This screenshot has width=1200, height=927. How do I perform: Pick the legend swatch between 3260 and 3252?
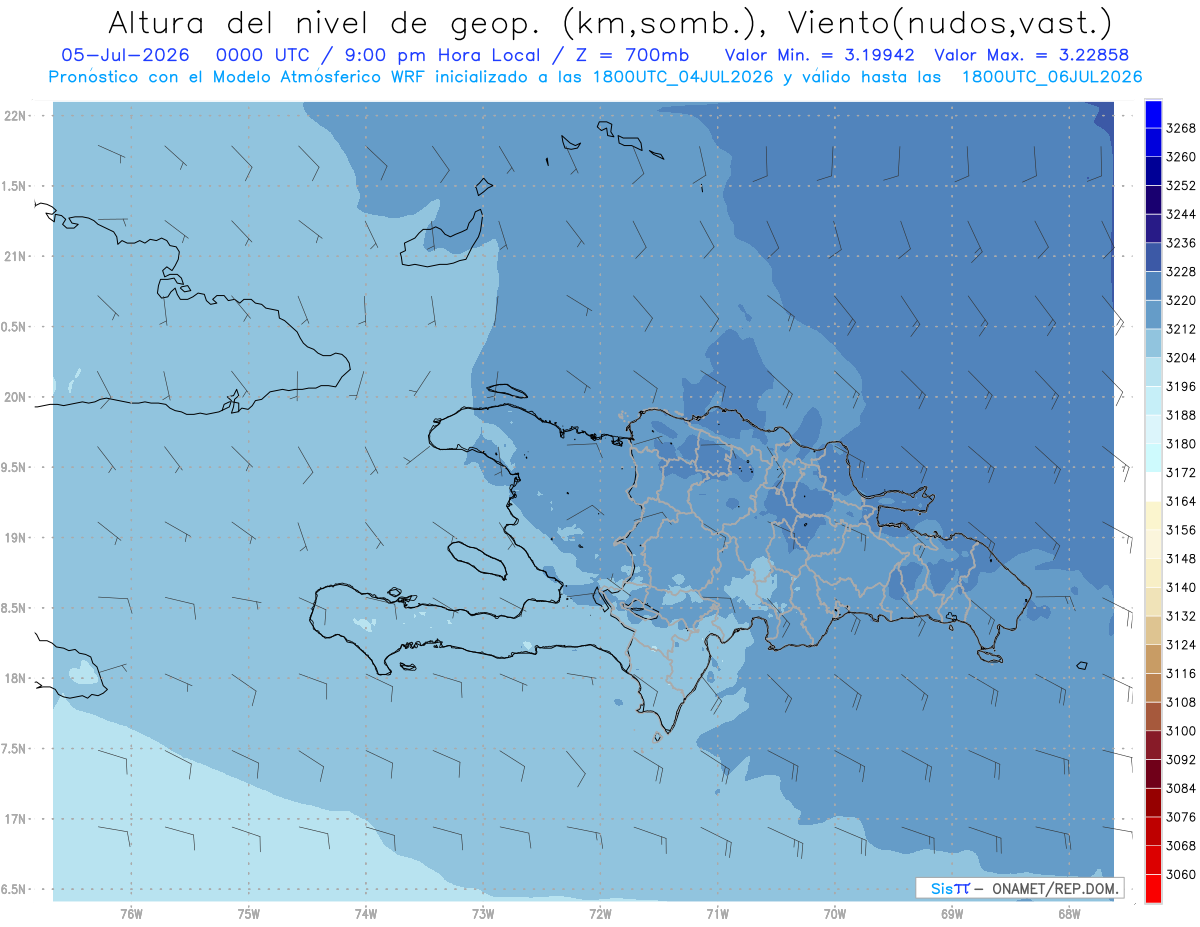coord(1153,171)
